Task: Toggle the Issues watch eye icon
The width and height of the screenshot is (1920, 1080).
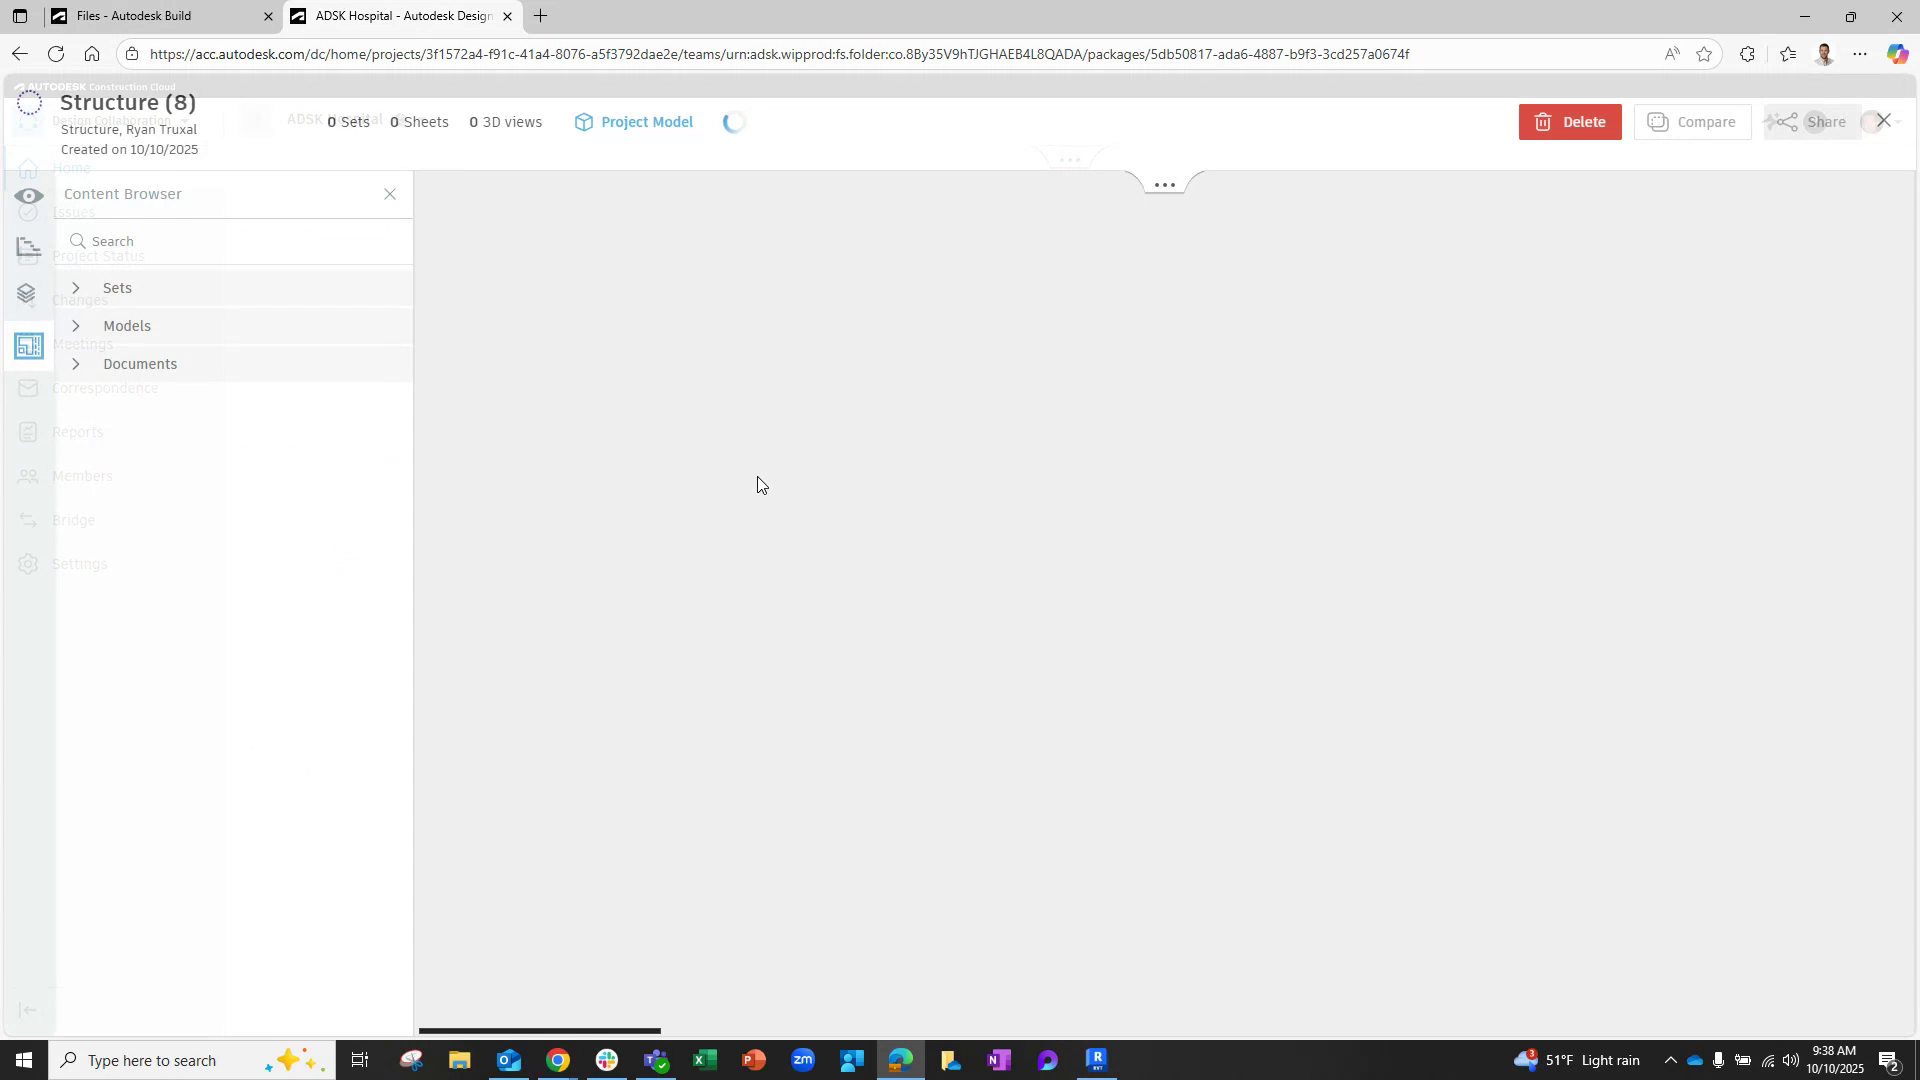Action: coord(29,197)
